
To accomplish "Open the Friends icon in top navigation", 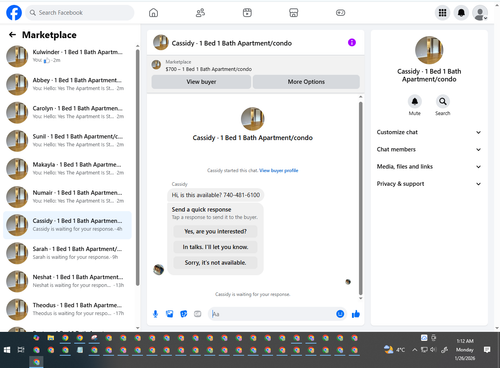I will pos(200,13).
